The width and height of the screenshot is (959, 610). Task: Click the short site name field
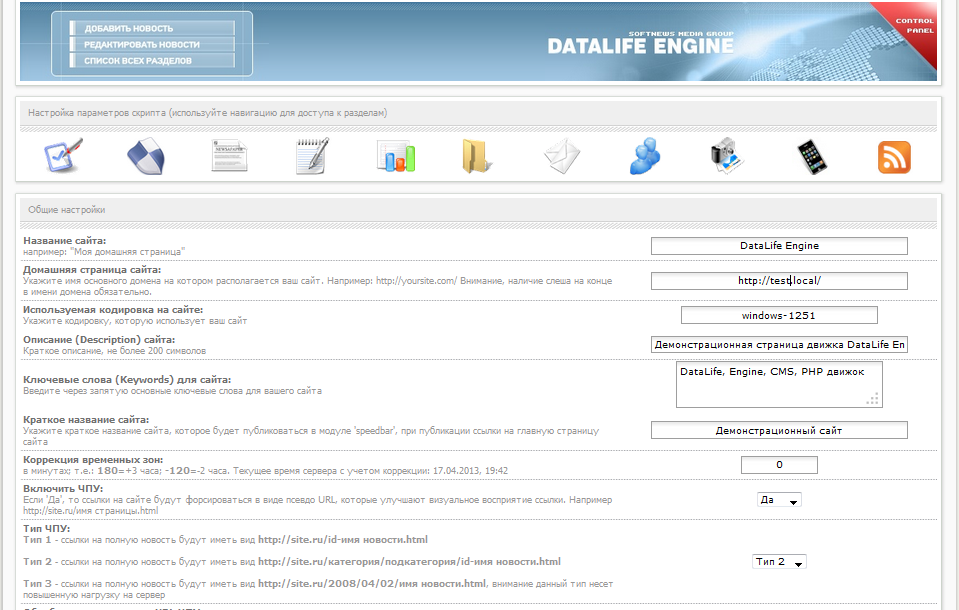click(779, 430)
